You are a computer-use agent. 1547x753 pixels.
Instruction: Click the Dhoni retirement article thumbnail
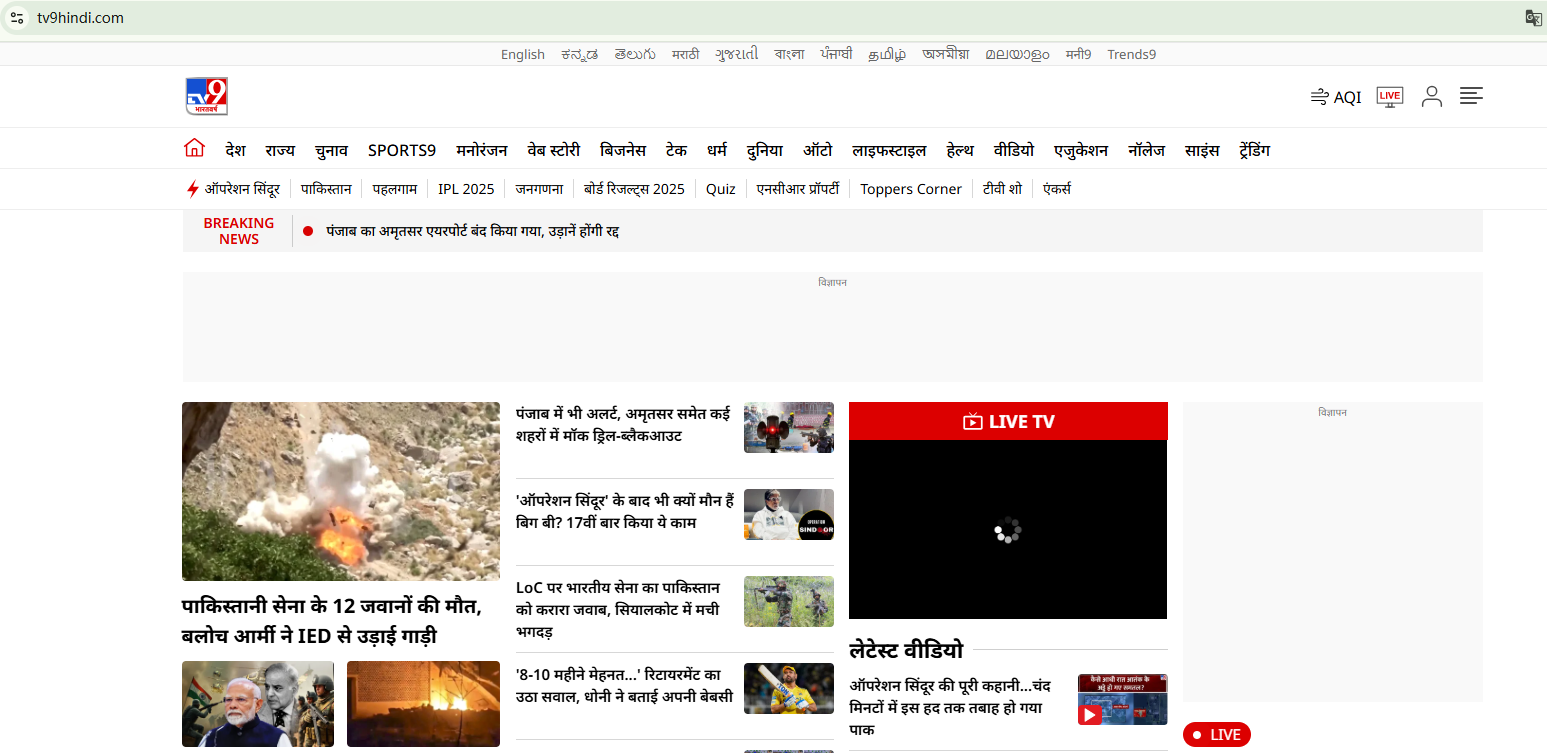click(788, 688)
